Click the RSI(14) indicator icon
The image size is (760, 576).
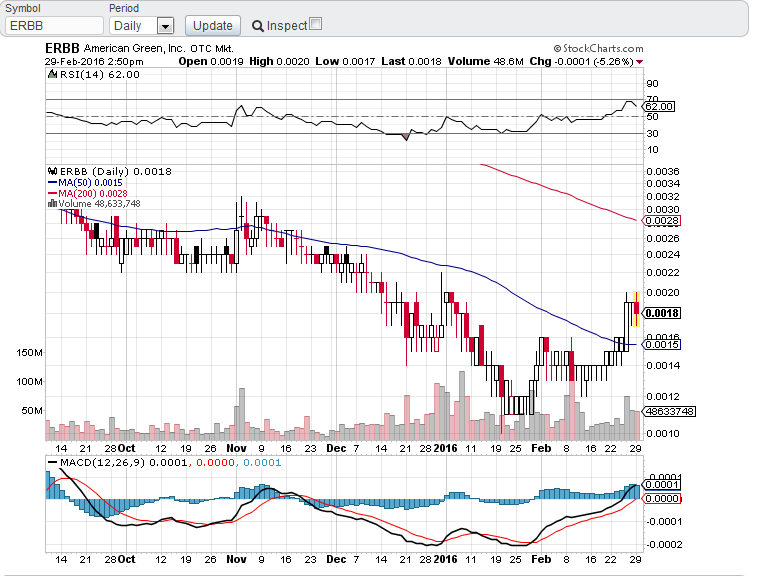click(52, 74)
